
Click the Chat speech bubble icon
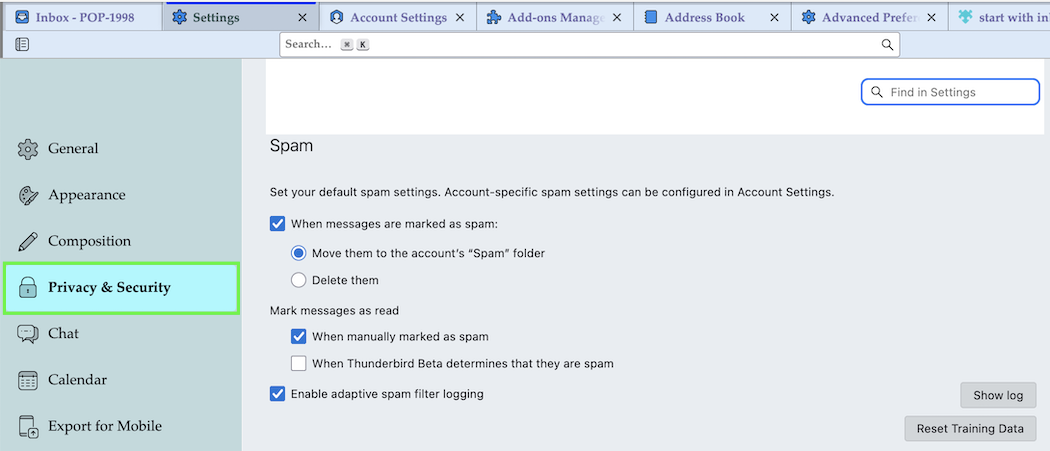click(x=28, y=334)
